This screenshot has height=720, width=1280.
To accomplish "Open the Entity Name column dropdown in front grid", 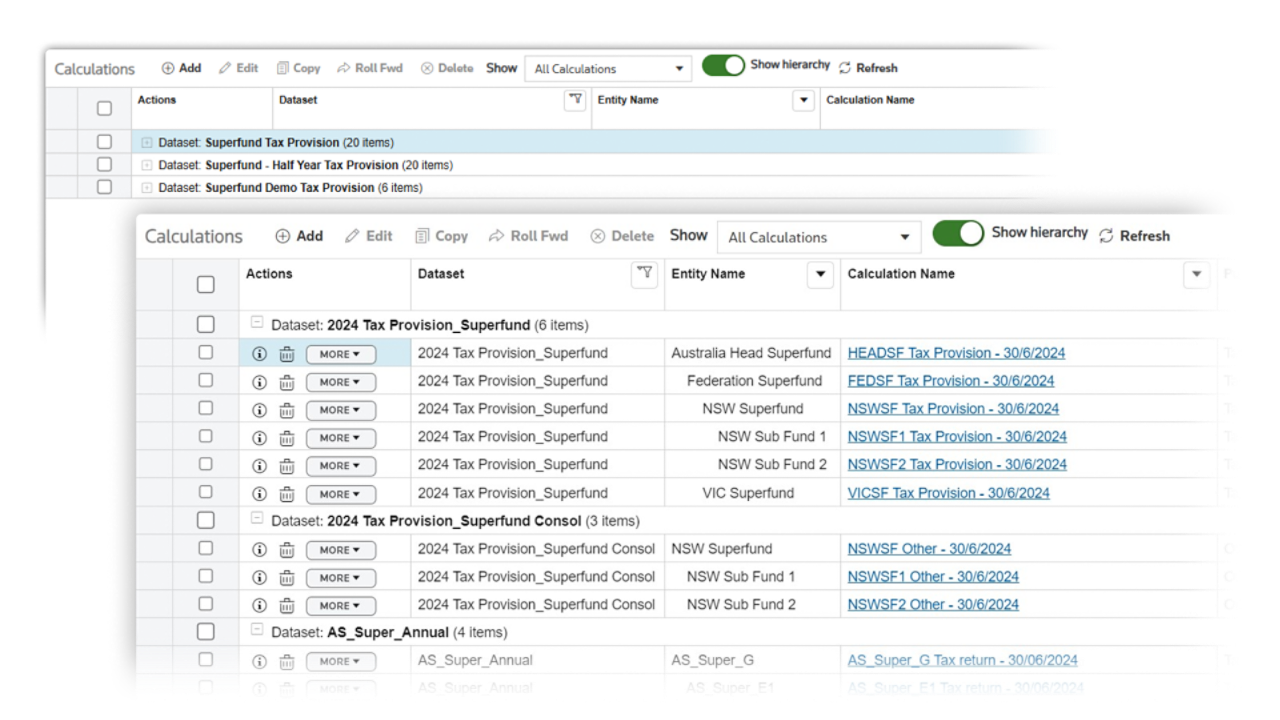I will [x=820, y=274].
